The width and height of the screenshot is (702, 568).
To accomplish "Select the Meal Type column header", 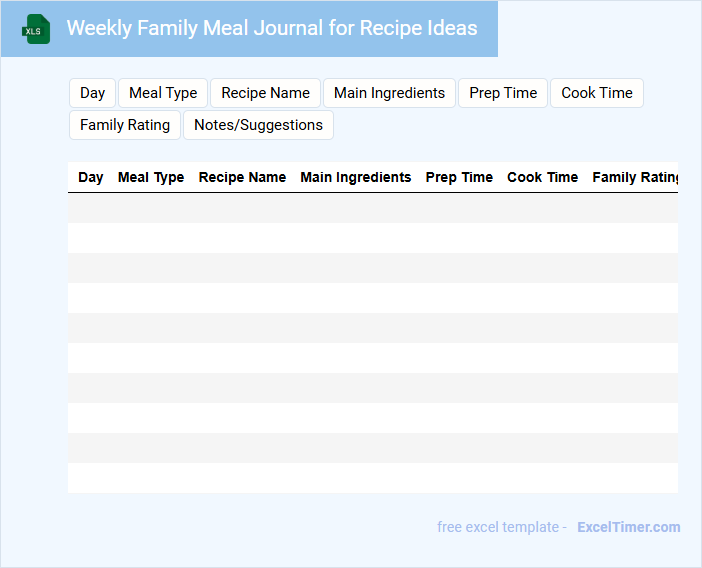I will pos(151,177).
